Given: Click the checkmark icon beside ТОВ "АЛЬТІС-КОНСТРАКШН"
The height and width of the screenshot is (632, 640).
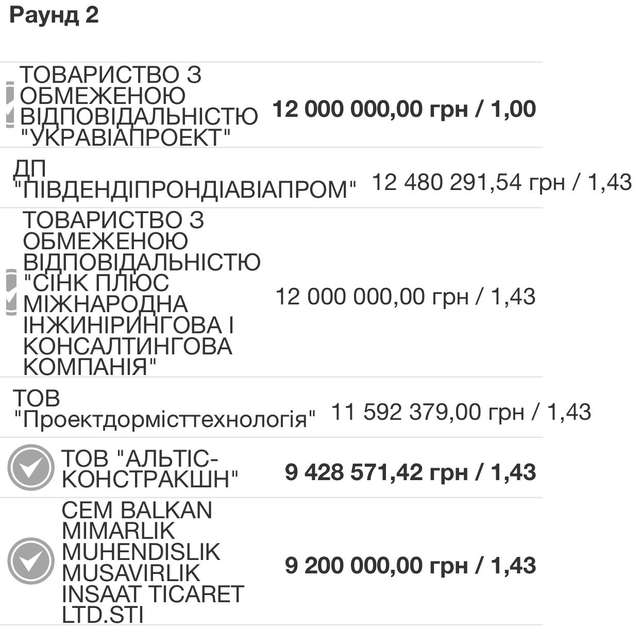Looking at the screenshot, I should (29, 467).
